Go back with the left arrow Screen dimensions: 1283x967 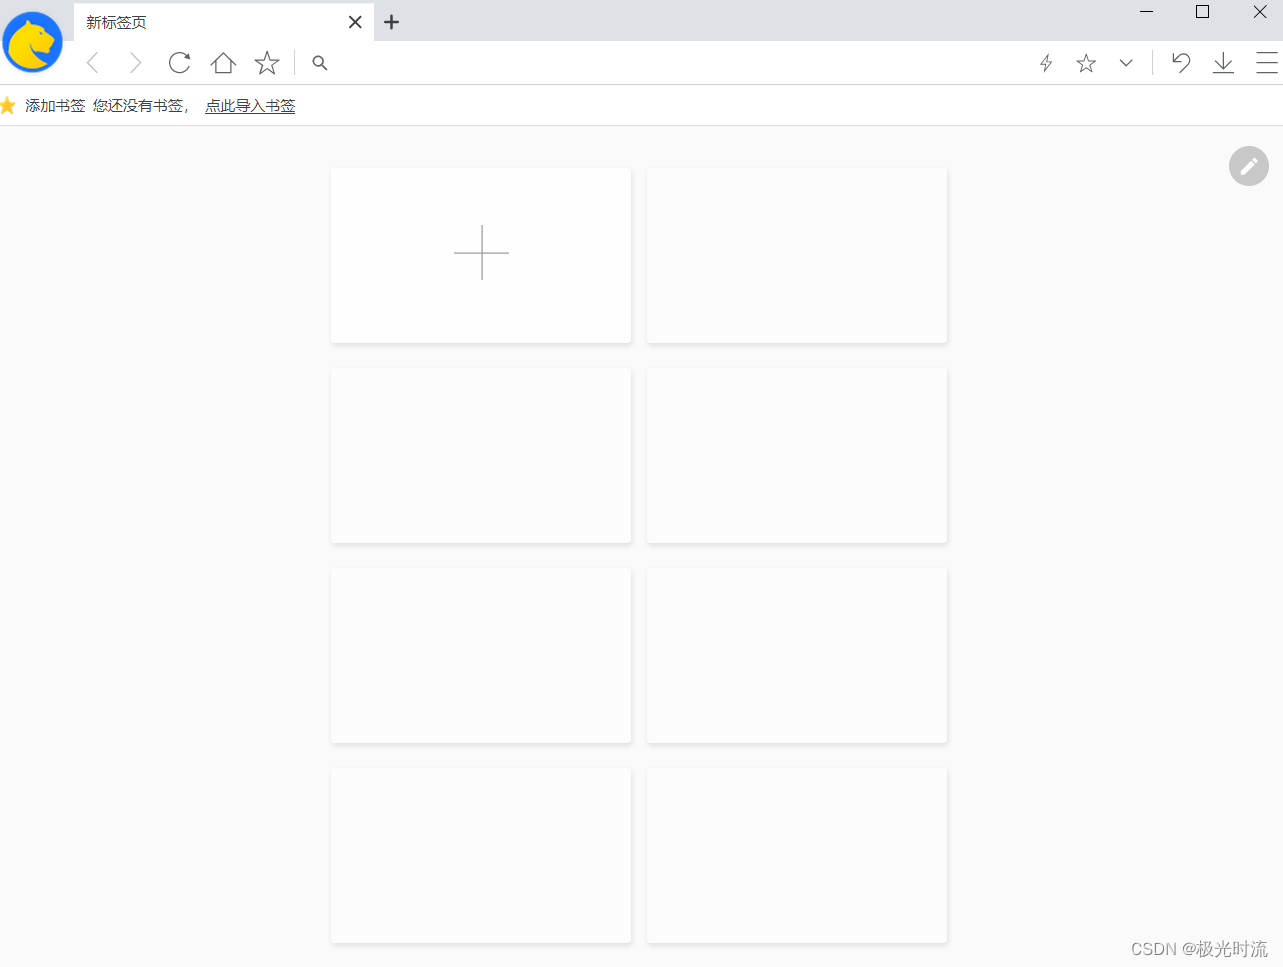93,63
